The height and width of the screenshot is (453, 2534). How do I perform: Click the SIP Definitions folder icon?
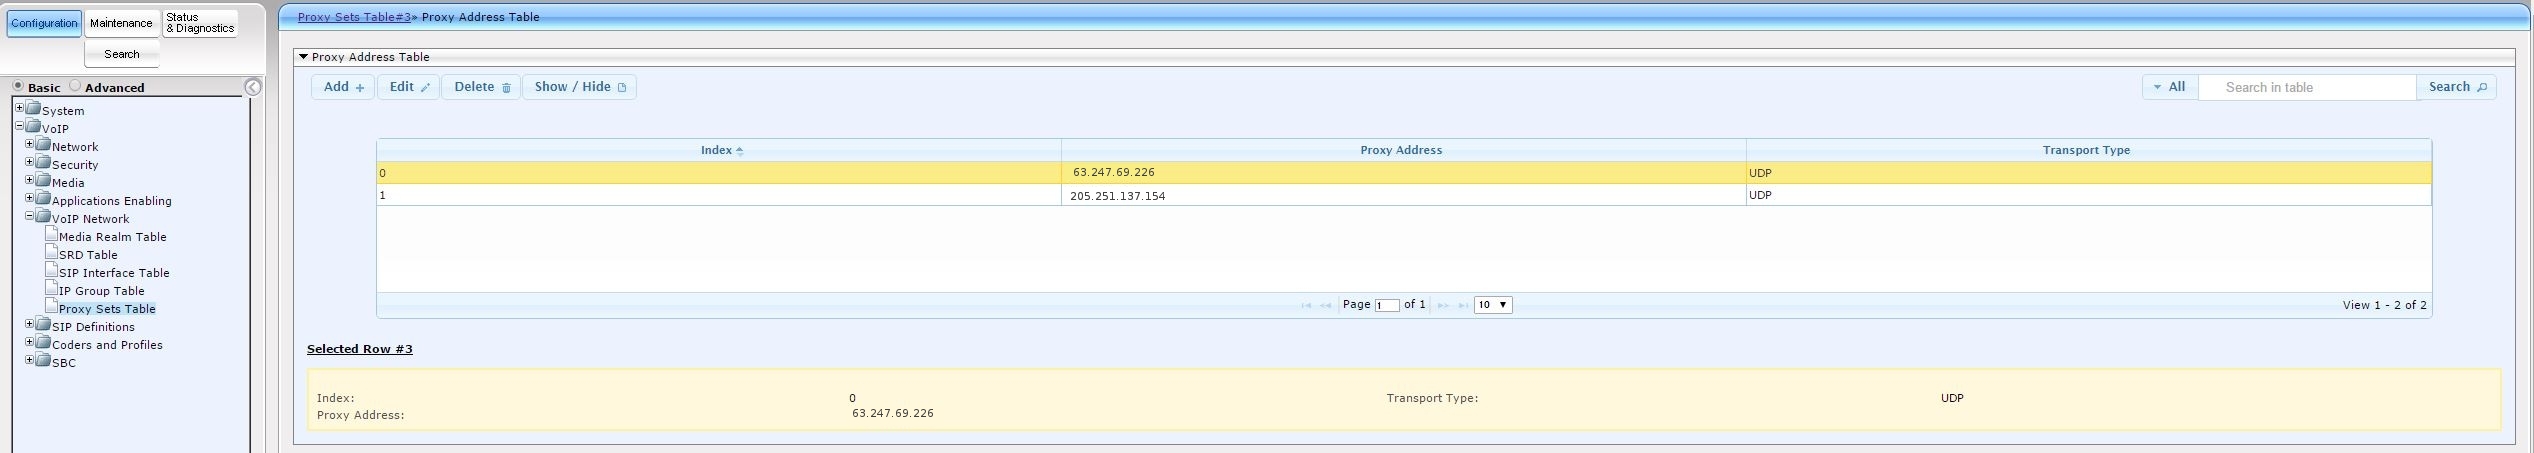(43, 324)
